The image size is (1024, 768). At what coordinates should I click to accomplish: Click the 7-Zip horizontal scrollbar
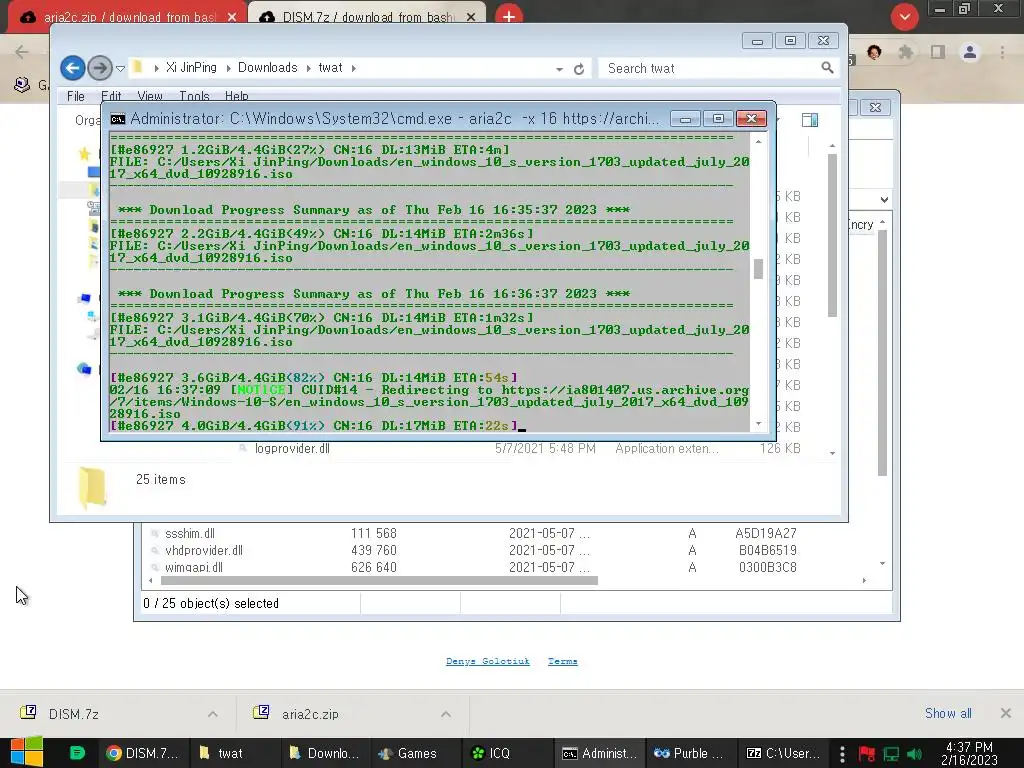coord(379,580)
